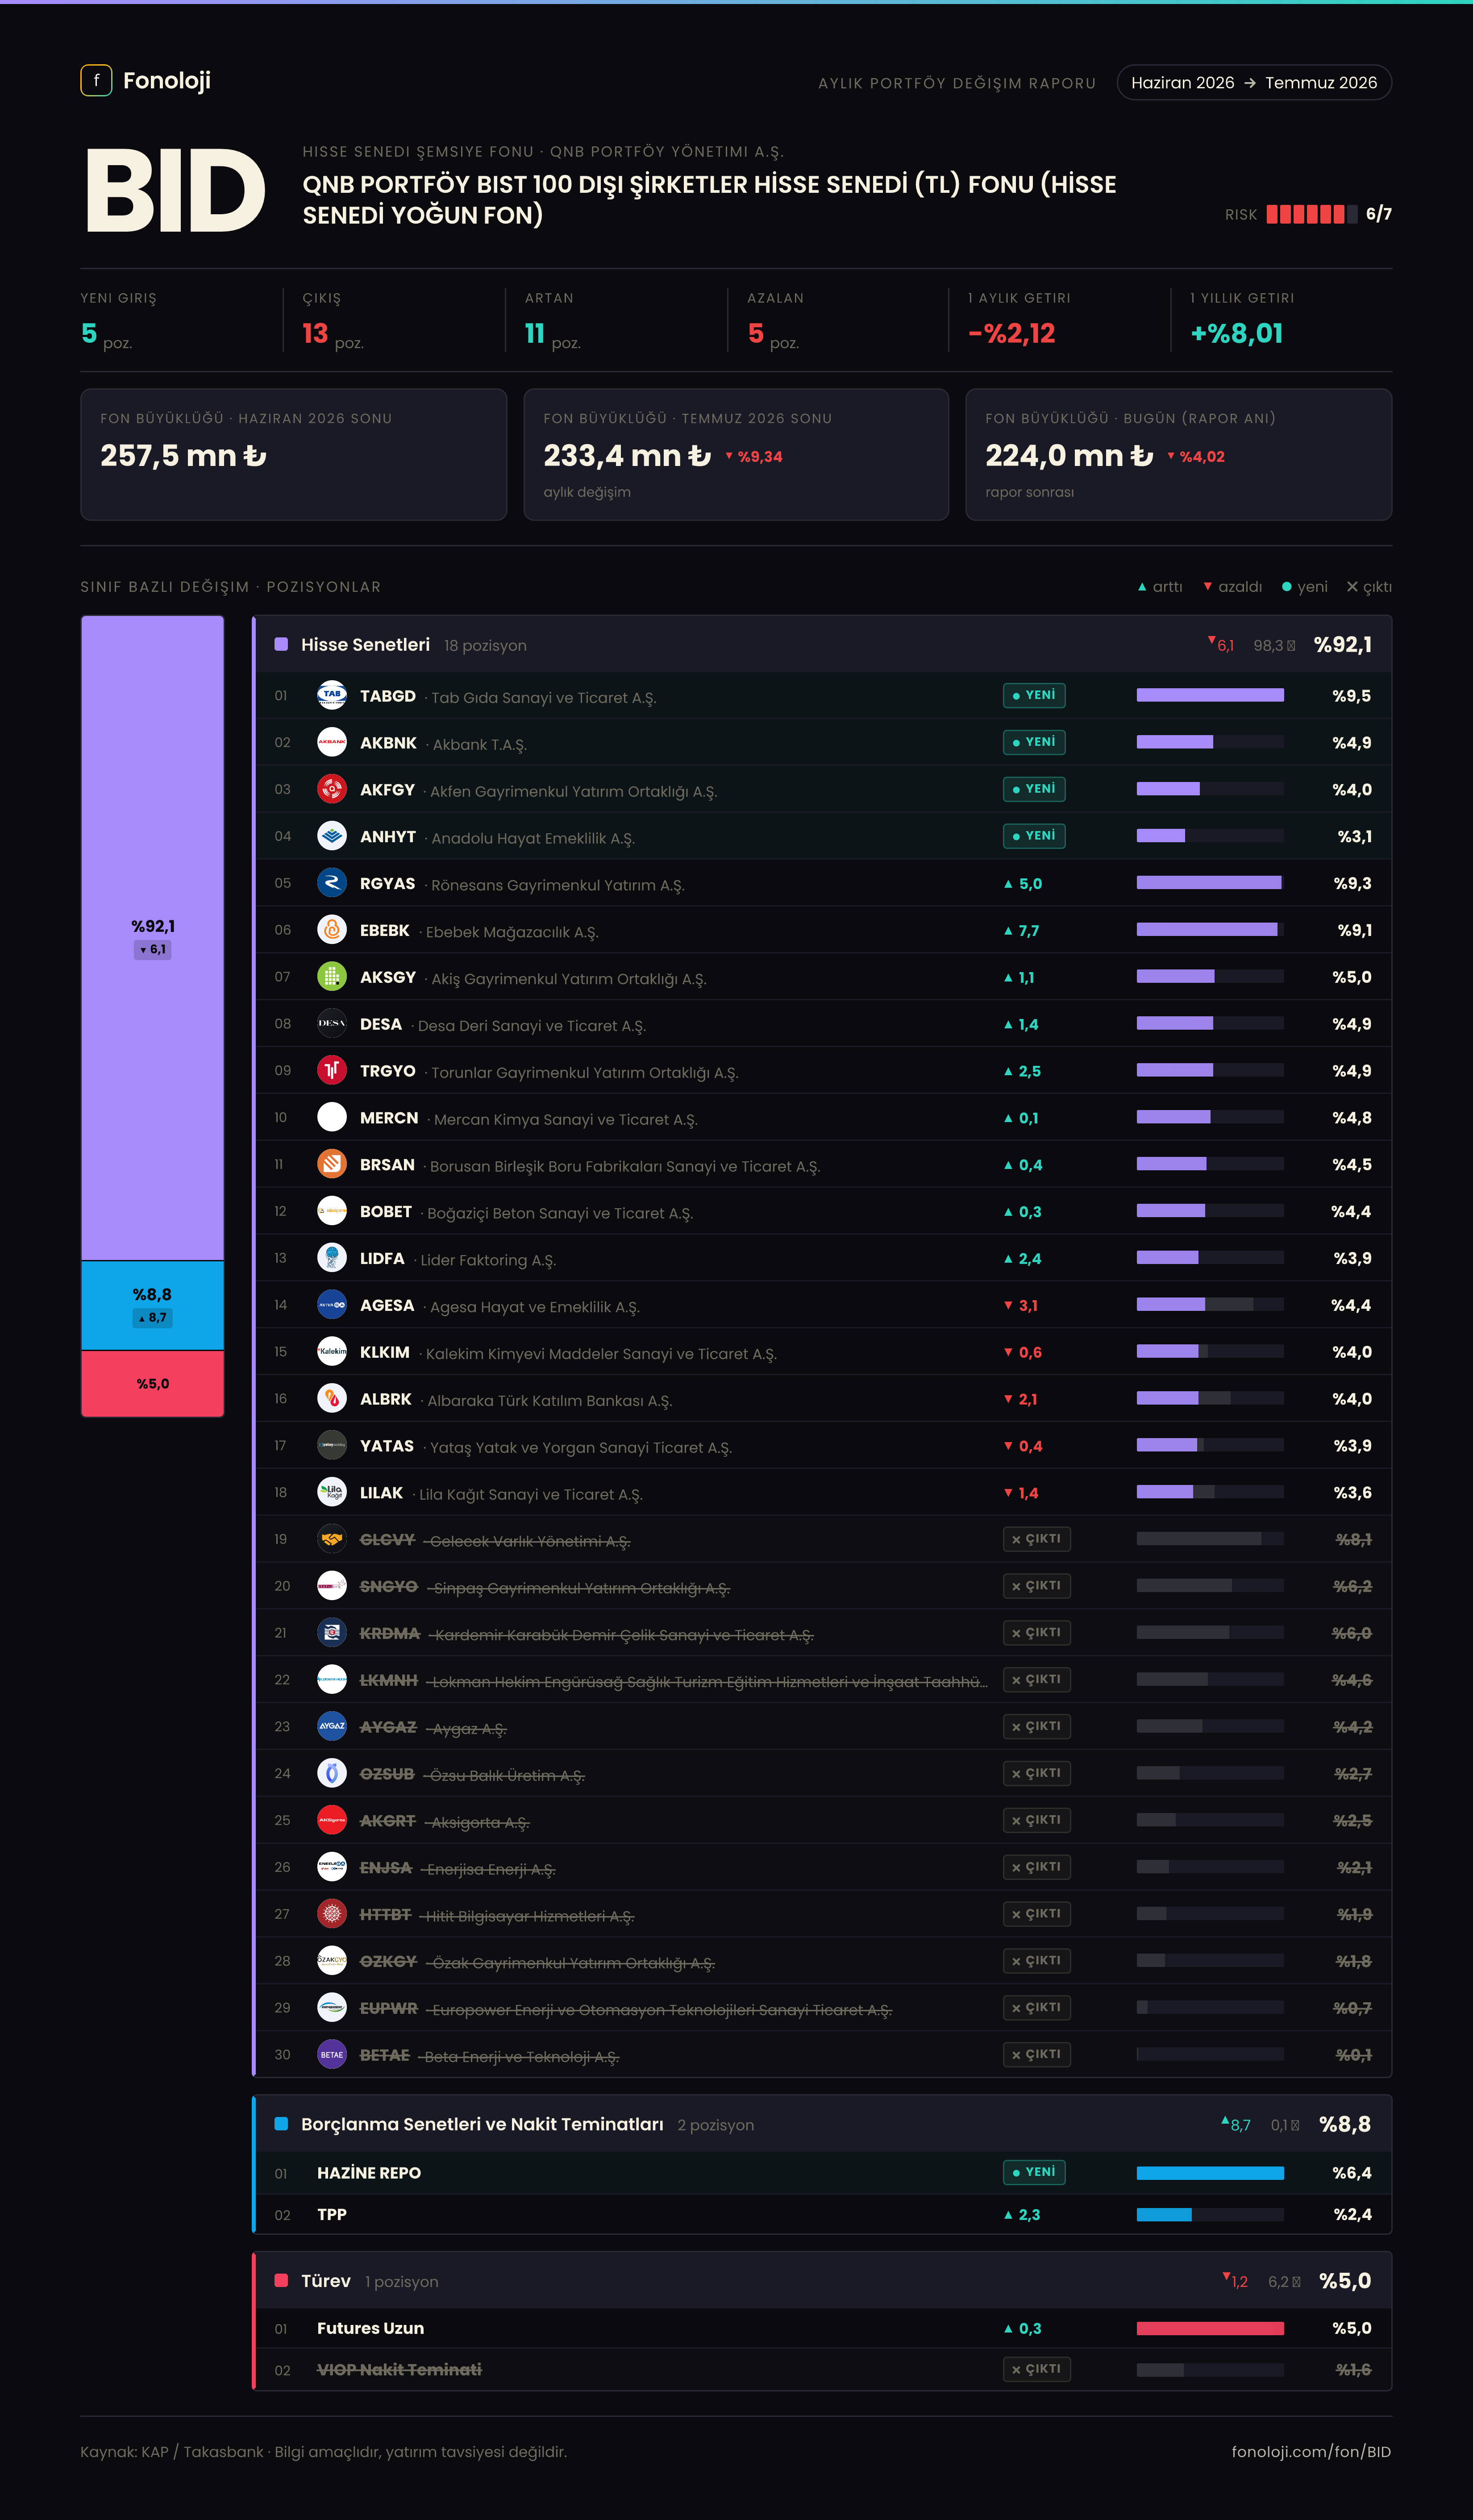Click the AKSGY company logo
This screenshot has height=2520, width=1473.
pos(332,976)
